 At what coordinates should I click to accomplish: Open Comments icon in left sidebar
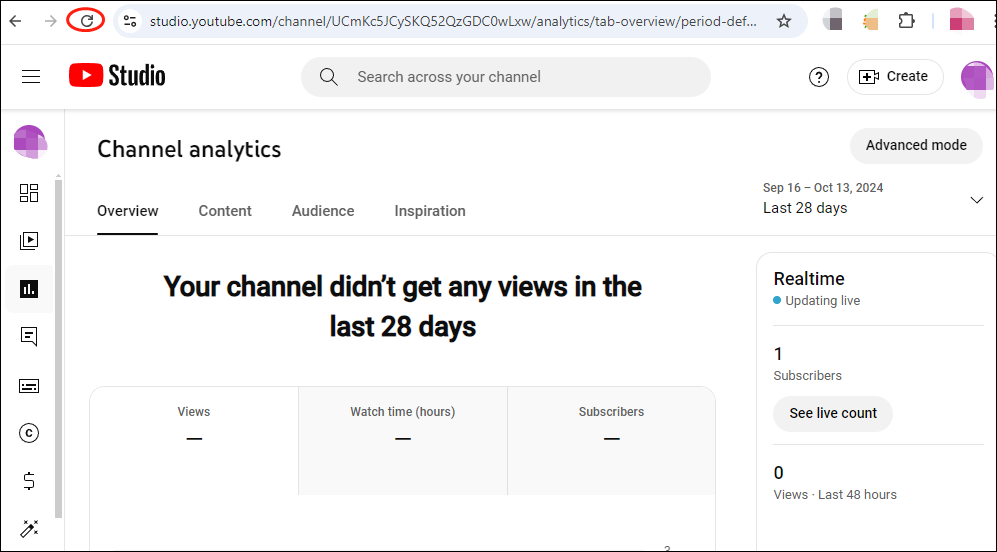29,337
